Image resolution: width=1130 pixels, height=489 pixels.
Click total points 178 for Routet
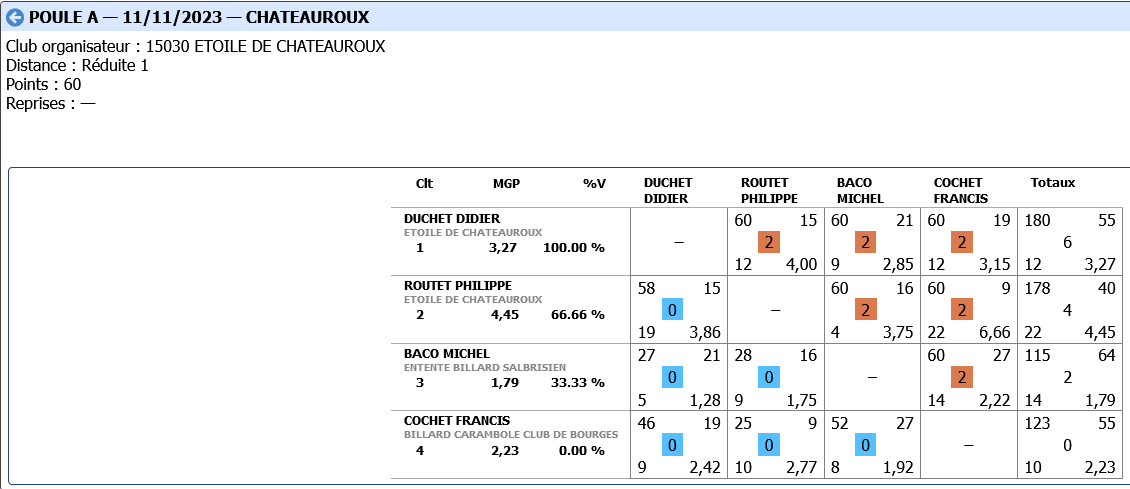pyautogui.click(x=1037, y=288)
